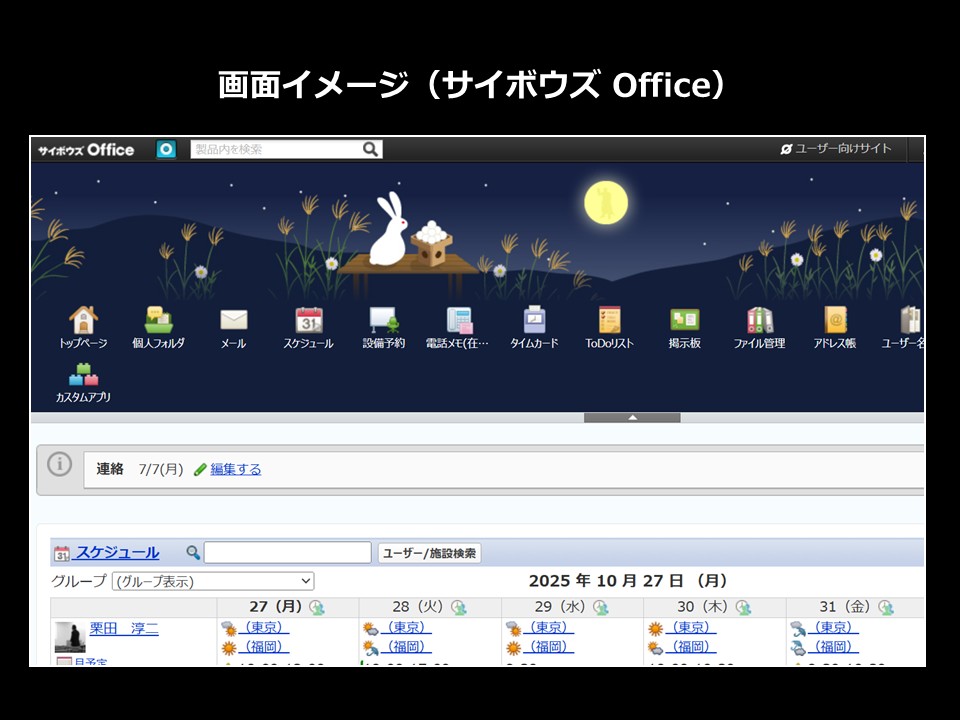The height and width of the screenshot is (720, 960).
Task: Open the アドレス帳 icon
Action: (x=835, y=321)
